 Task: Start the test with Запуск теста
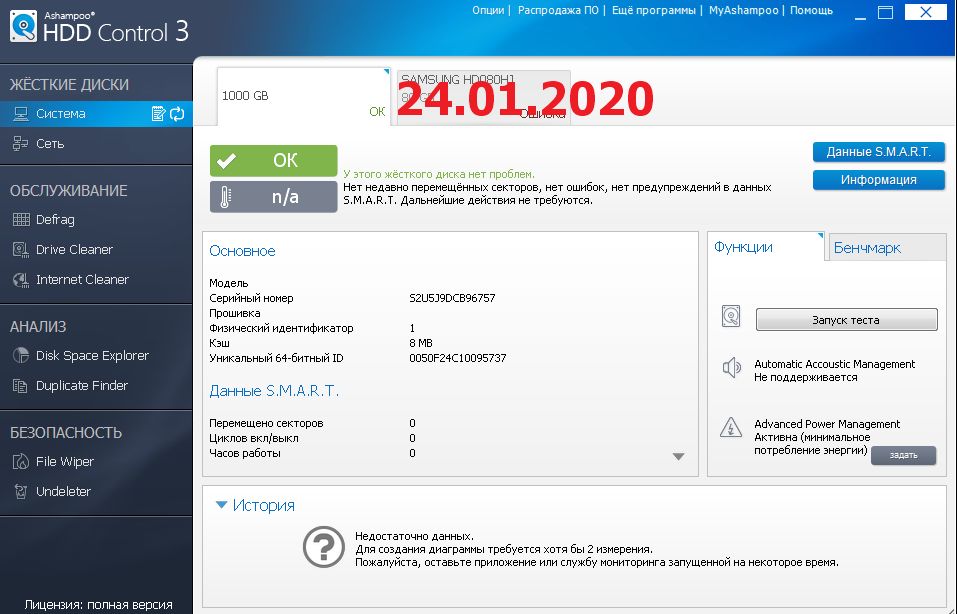click(846, 320)
